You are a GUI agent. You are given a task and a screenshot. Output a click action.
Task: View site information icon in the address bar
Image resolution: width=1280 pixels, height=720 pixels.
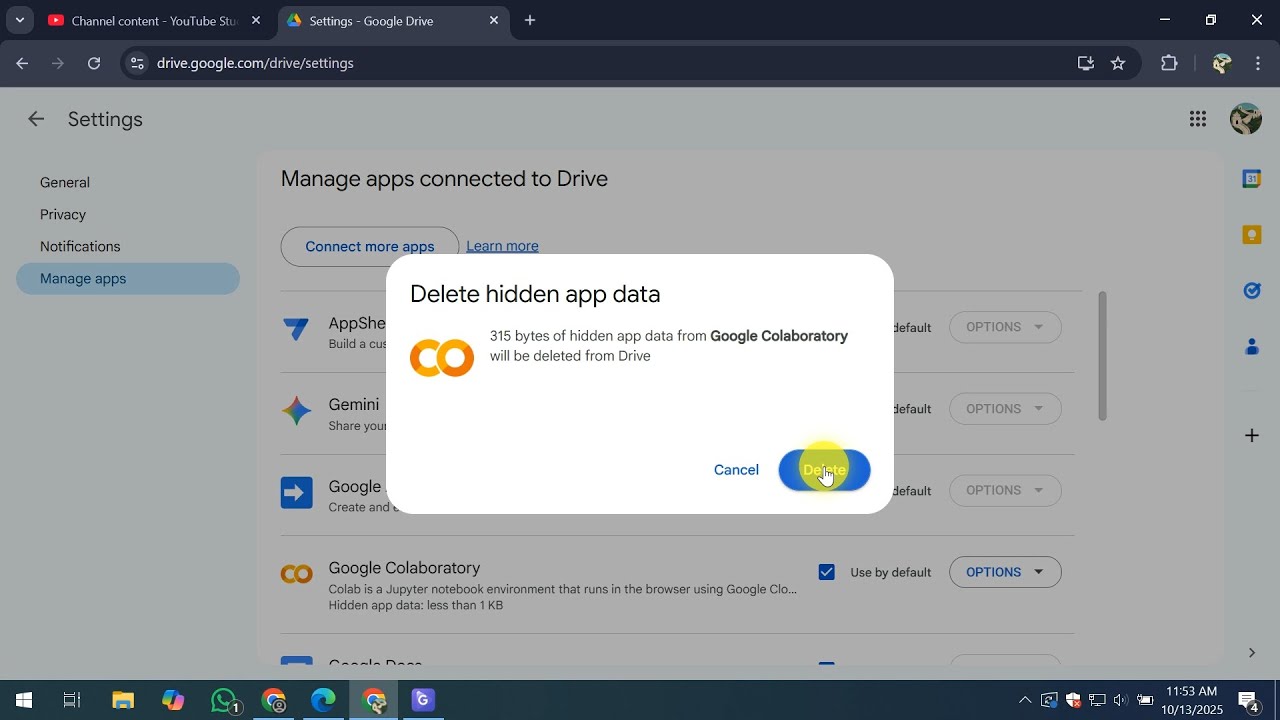[137, 63]
